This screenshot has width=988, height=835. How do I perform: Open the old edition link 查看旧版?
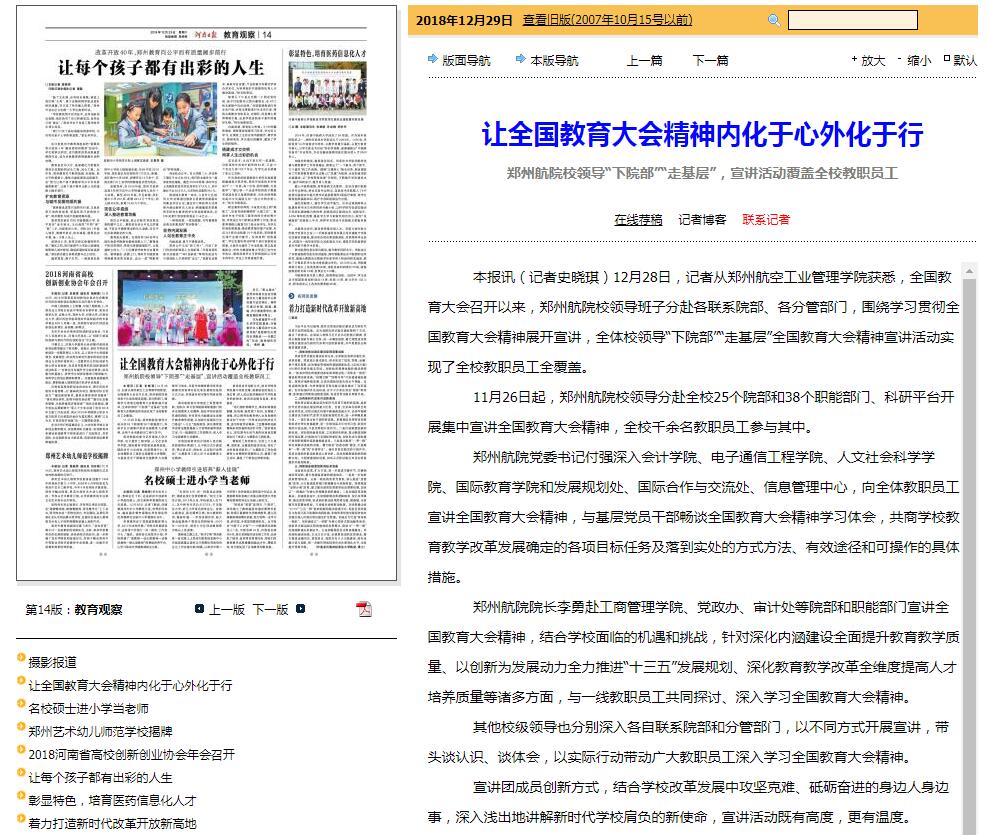tap(607, 20)
